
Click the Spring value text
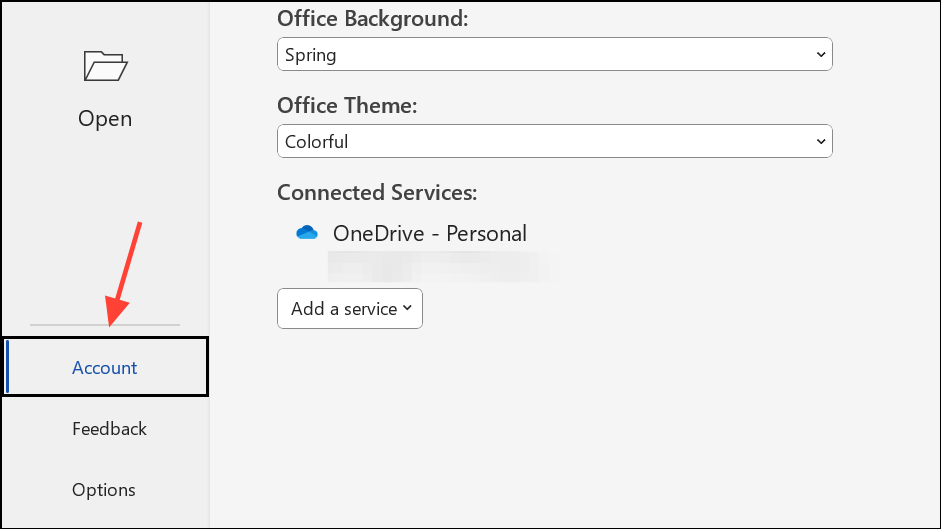click(310, 55)
